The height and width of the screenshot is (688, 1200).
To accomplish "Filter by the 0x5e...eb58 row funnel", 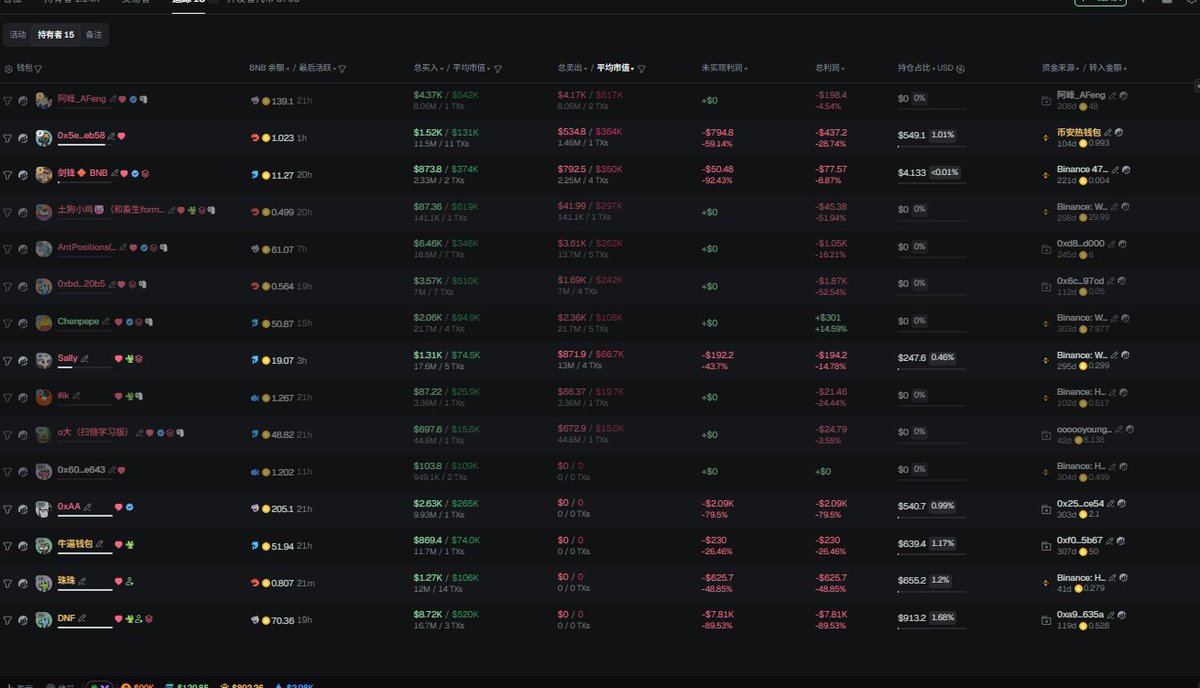I will point(8,137).
